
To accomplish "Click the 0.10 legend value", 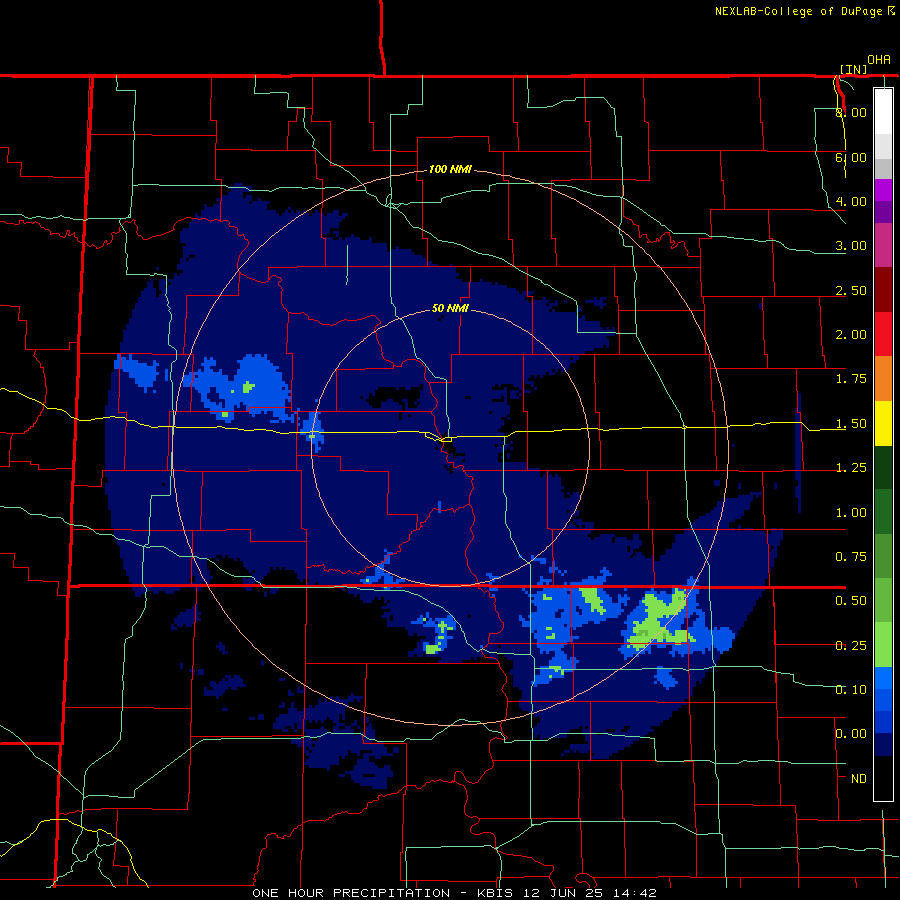I will click(x=851, y=689).
